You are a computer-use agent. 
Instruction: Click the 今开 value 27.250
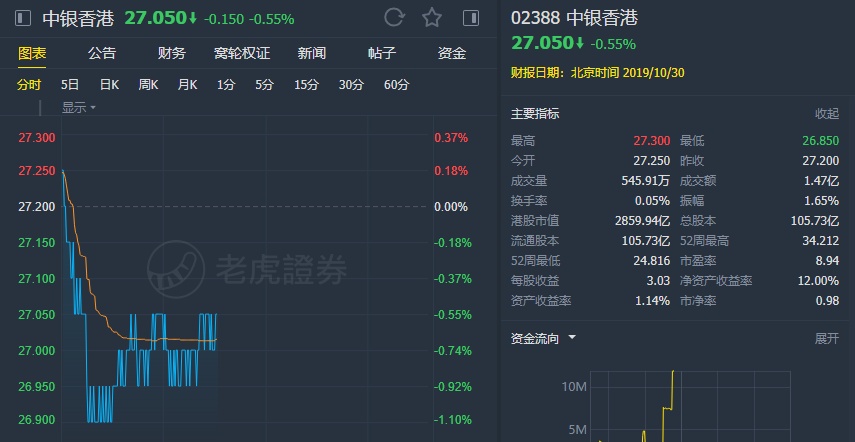[652, 161]
